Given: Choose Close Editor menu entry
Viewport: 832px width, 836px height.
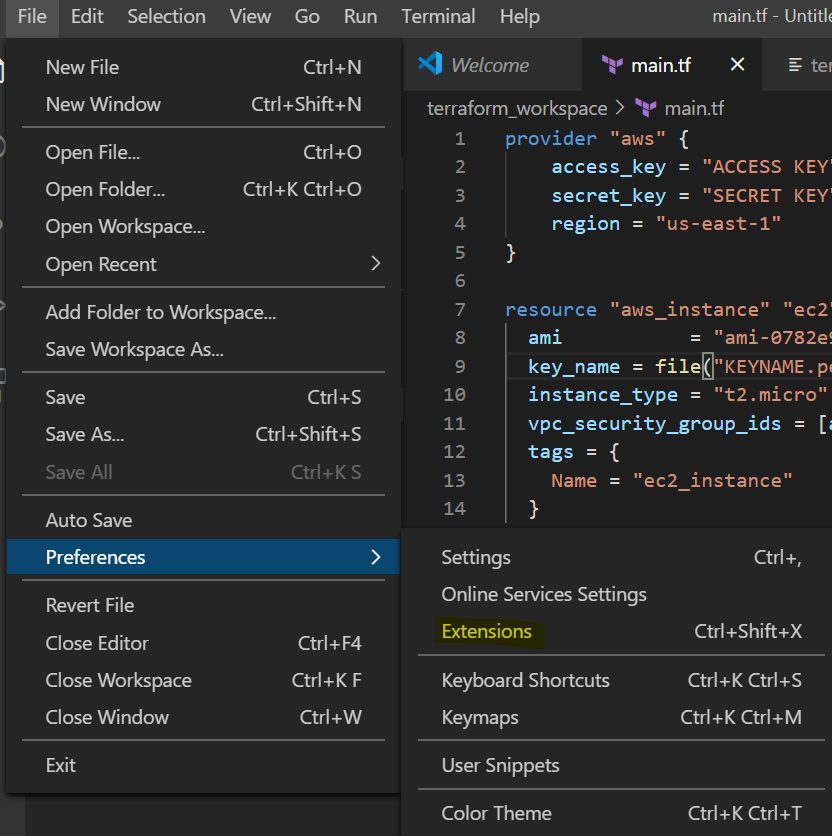Looking at the screenshot, I should (x=203, y=644).
